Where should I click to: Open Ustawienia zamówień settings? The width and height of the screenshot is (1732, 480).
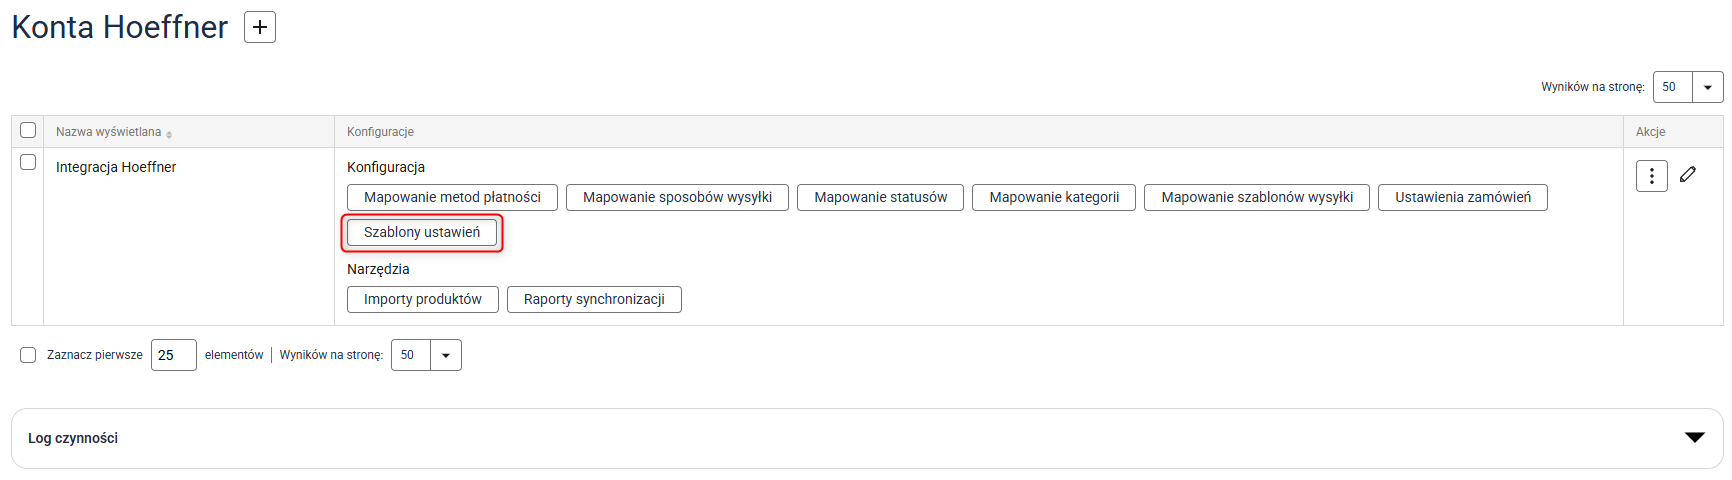pyautogui.click(x=1462, y=197)
